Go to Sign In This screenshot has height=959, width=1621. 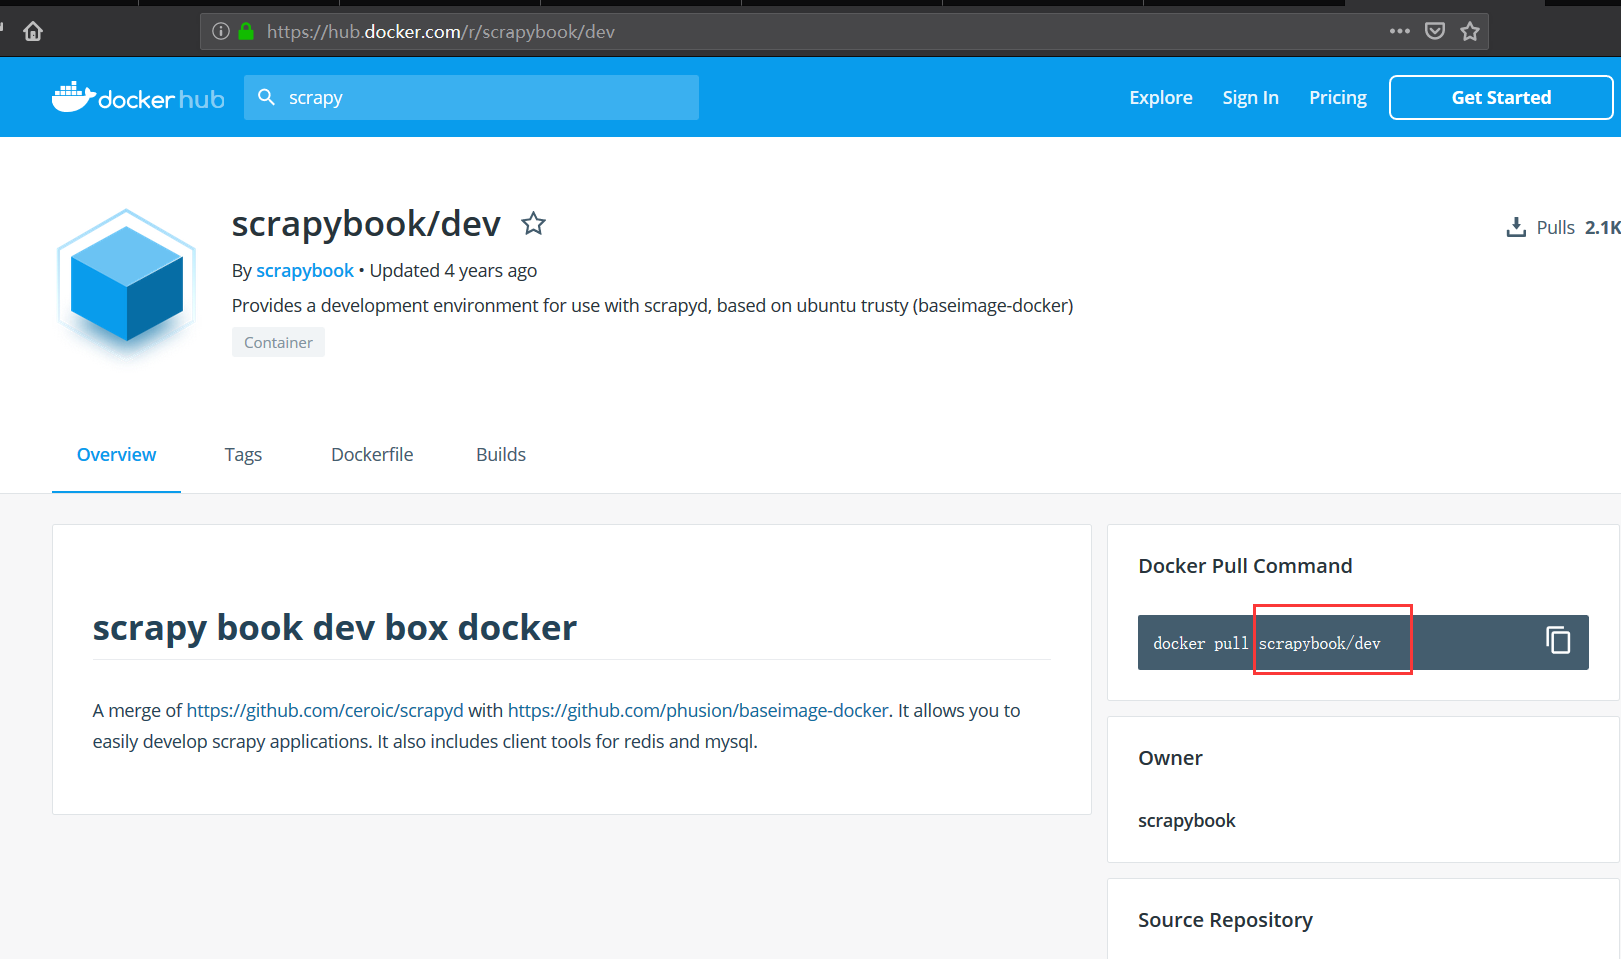1250,98
